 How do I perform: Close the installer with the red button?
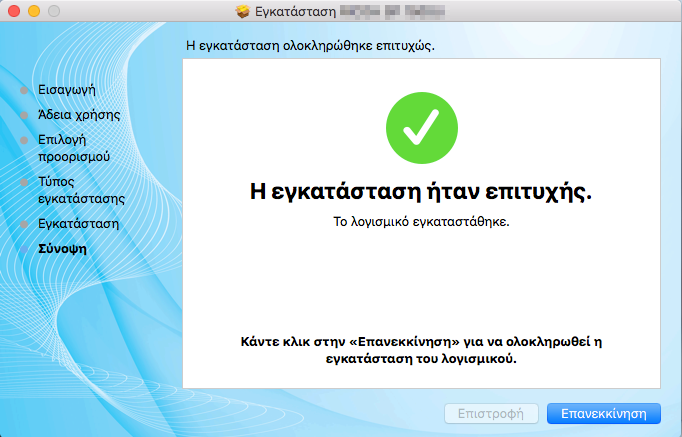click(14, 11)
